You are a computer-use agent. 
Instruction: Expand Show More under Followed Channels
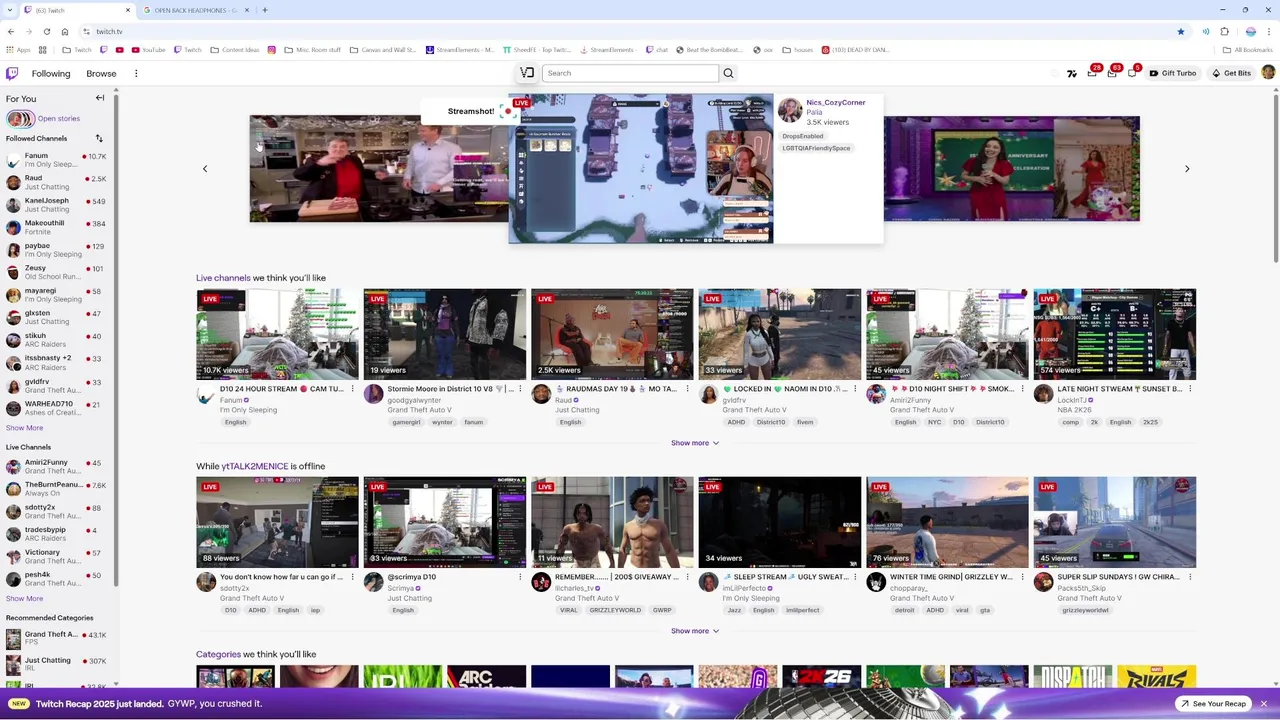pos(24,428)
